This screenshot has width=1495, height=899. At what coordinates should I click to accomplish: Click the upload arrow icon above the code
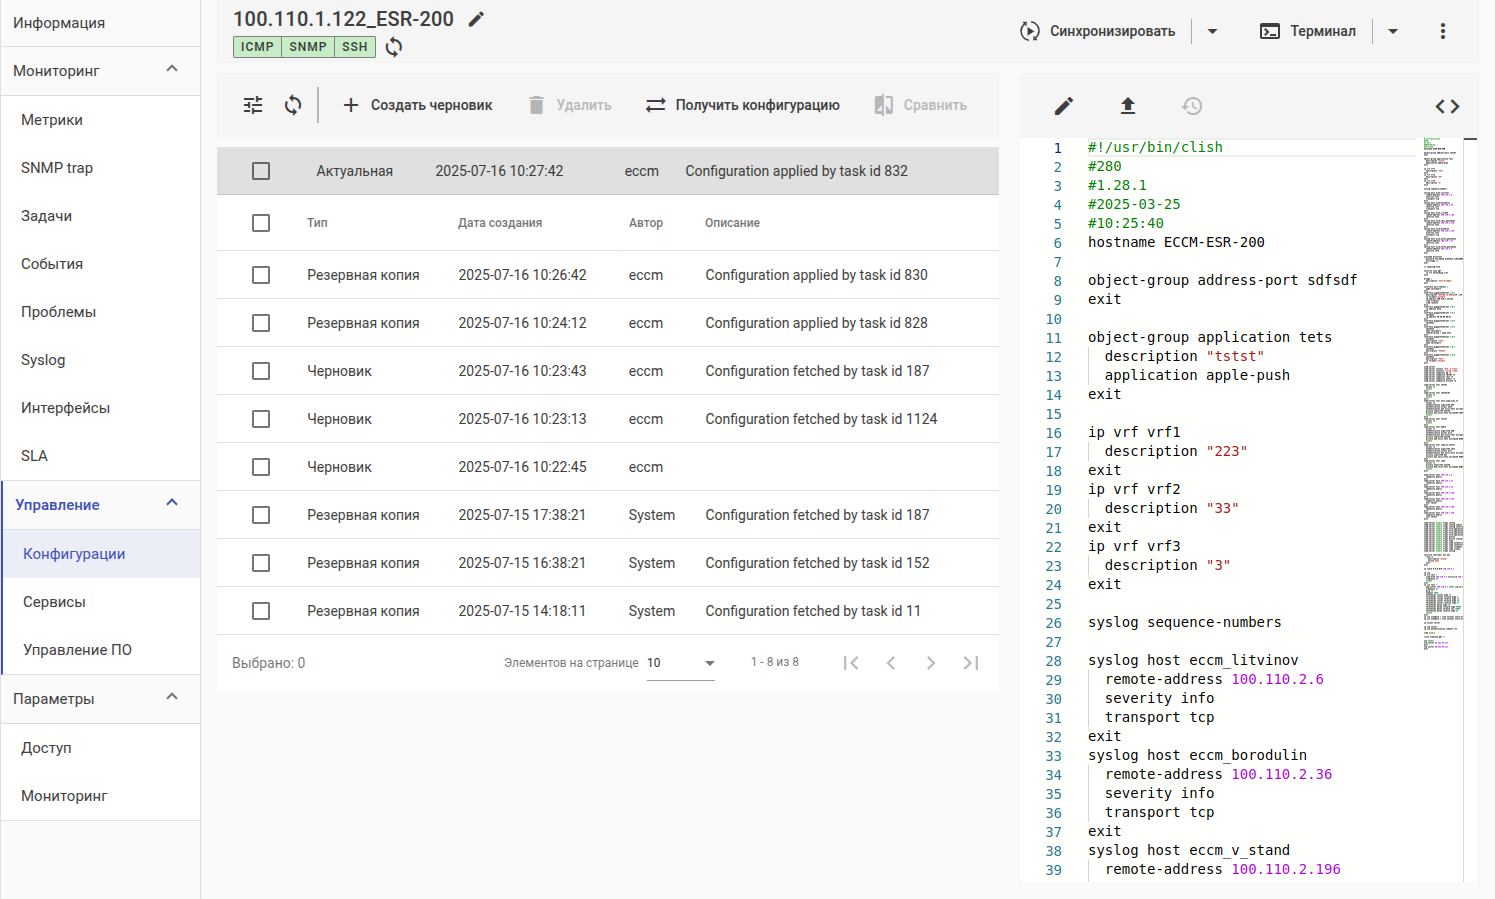1128,106
